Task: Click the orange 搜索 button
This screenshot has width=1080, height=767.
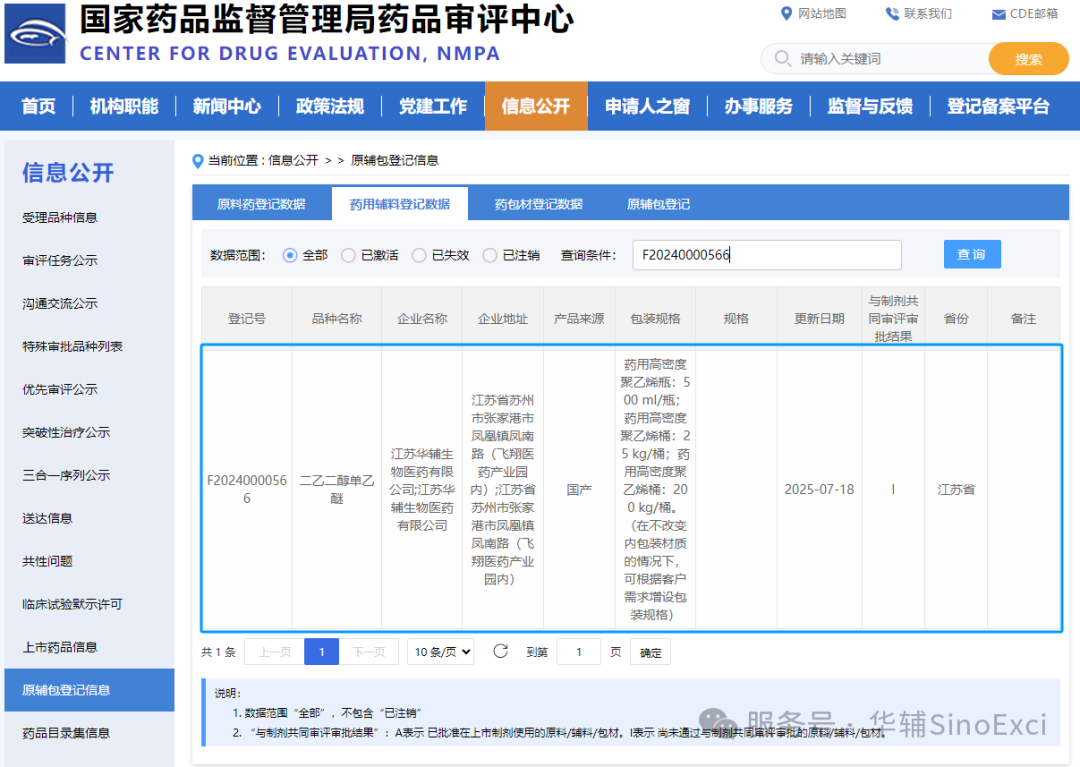Action: pyautogui.click(x=1028, y=59)
